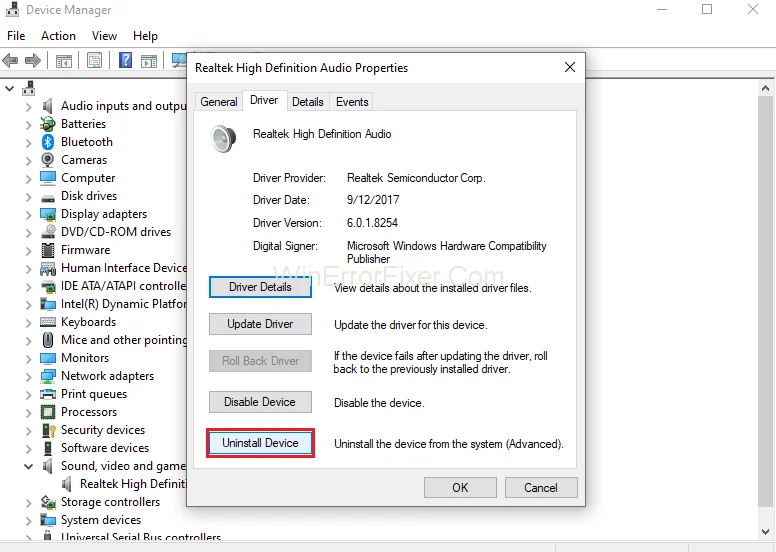Expand the Batteries tree node
The height and width of the screenshot is (552, 776).
click(28, 125)
